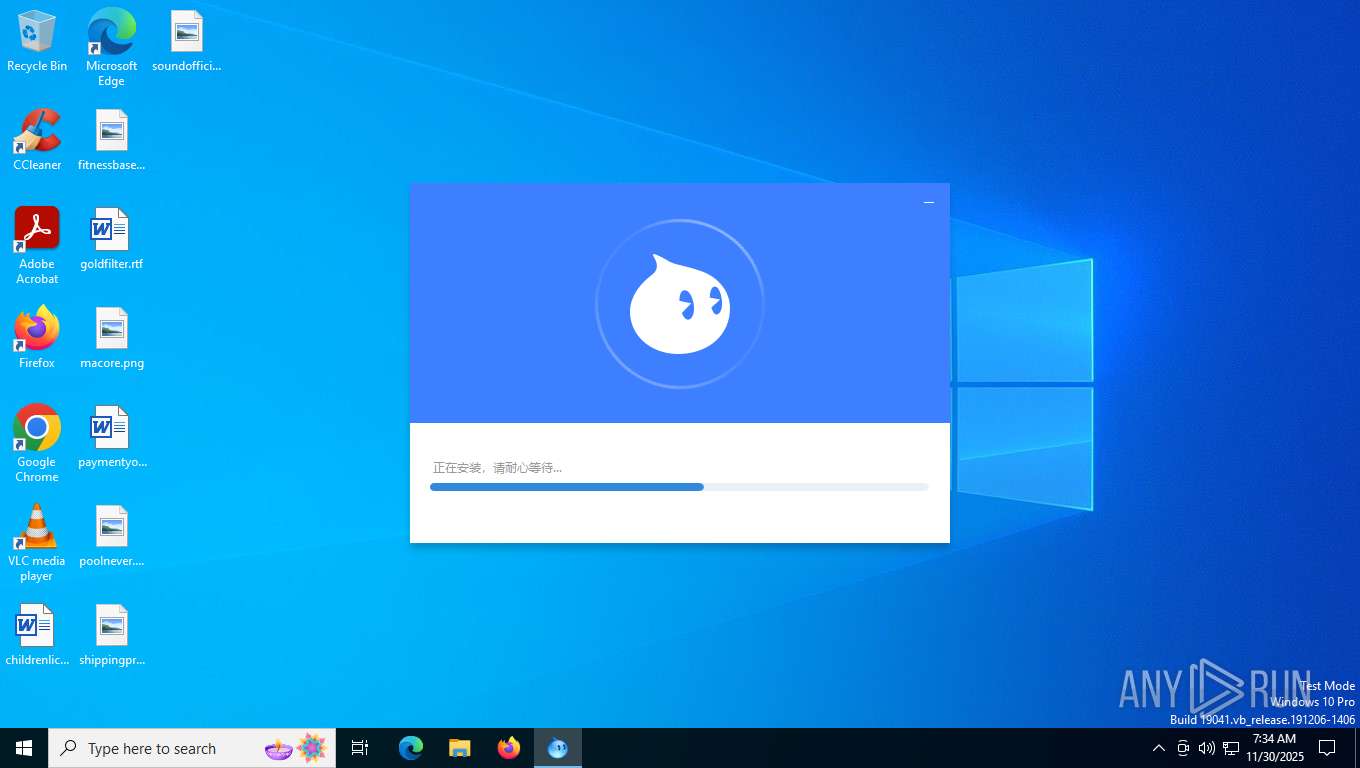Click the taskbar search box
This screenshot has height=768, width=1360.
192,748
